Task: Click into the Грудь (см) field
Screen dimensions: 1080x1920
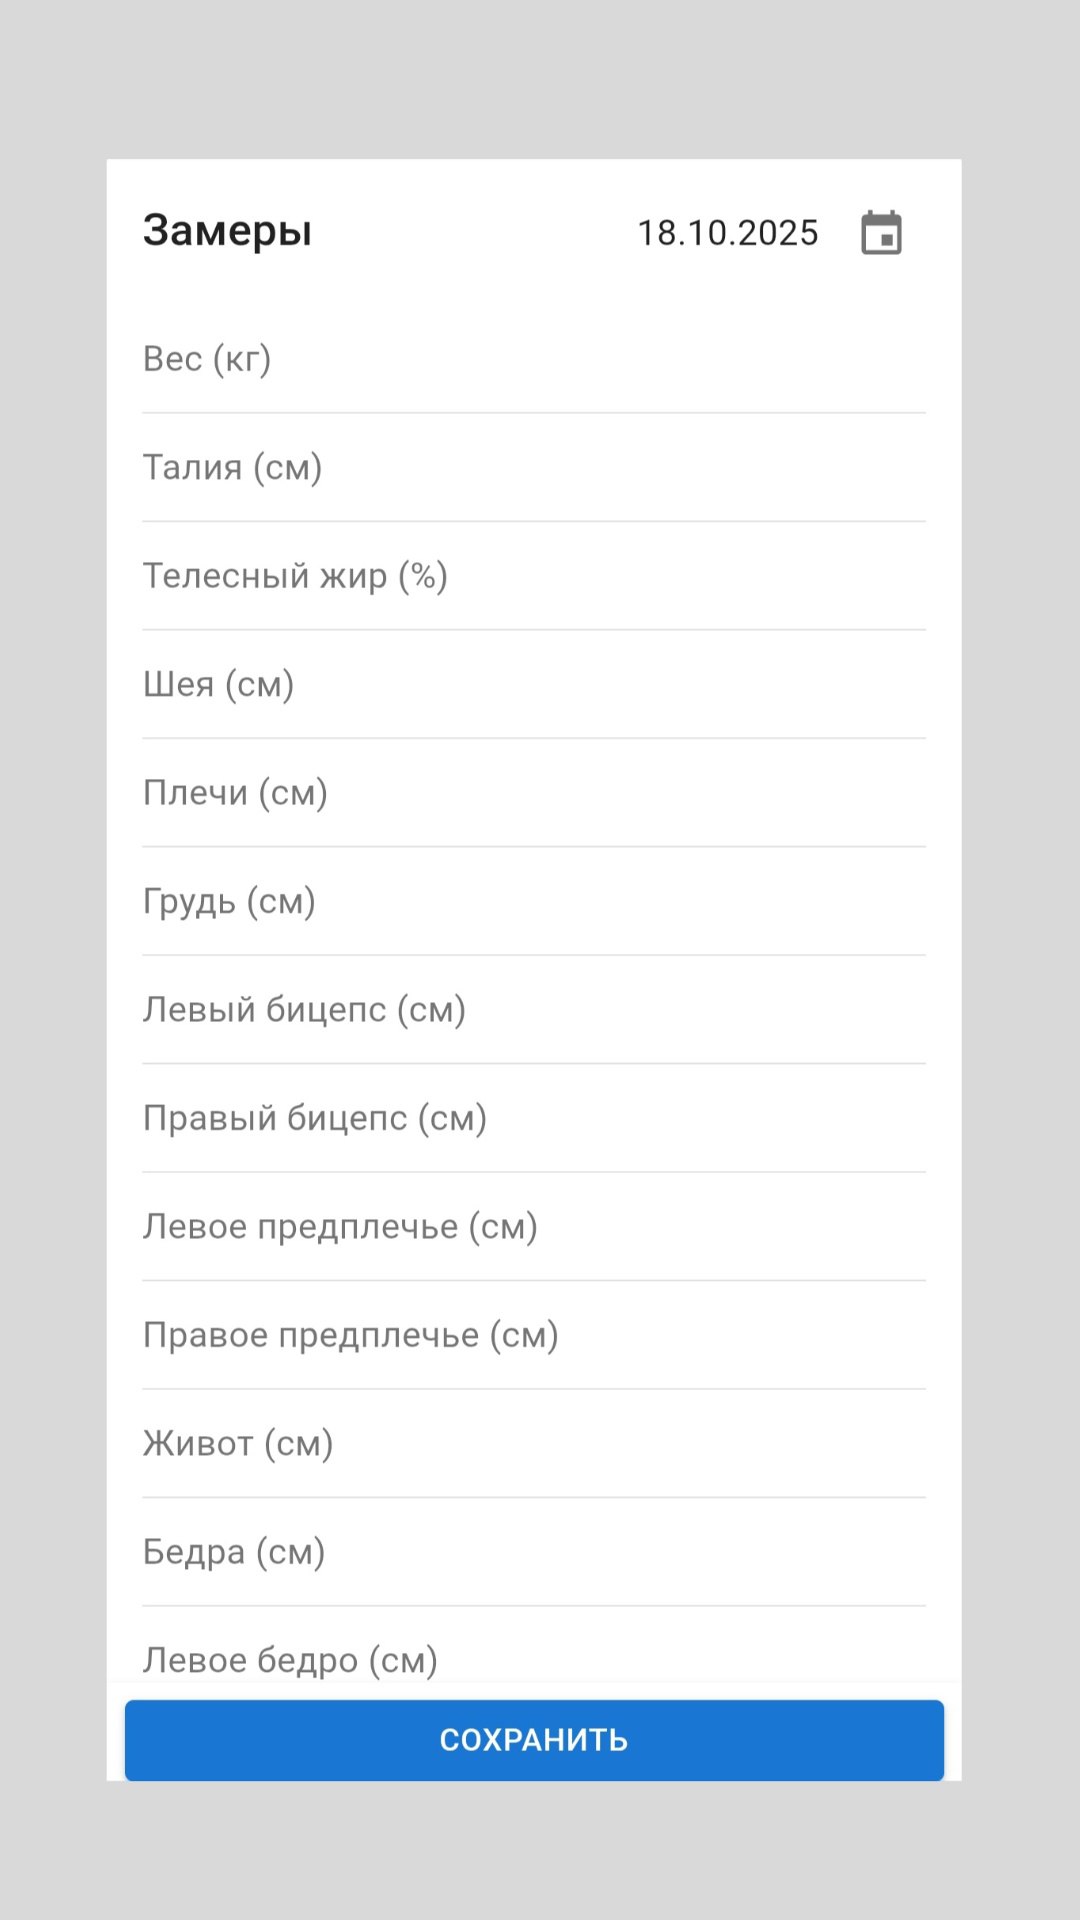Action: [x=533, y=901]
